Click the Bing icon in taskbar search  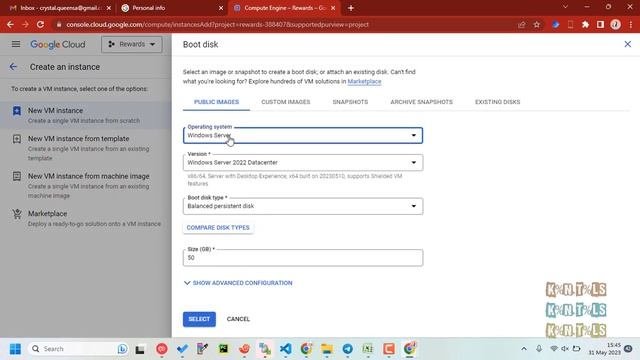tap(122, 349)
